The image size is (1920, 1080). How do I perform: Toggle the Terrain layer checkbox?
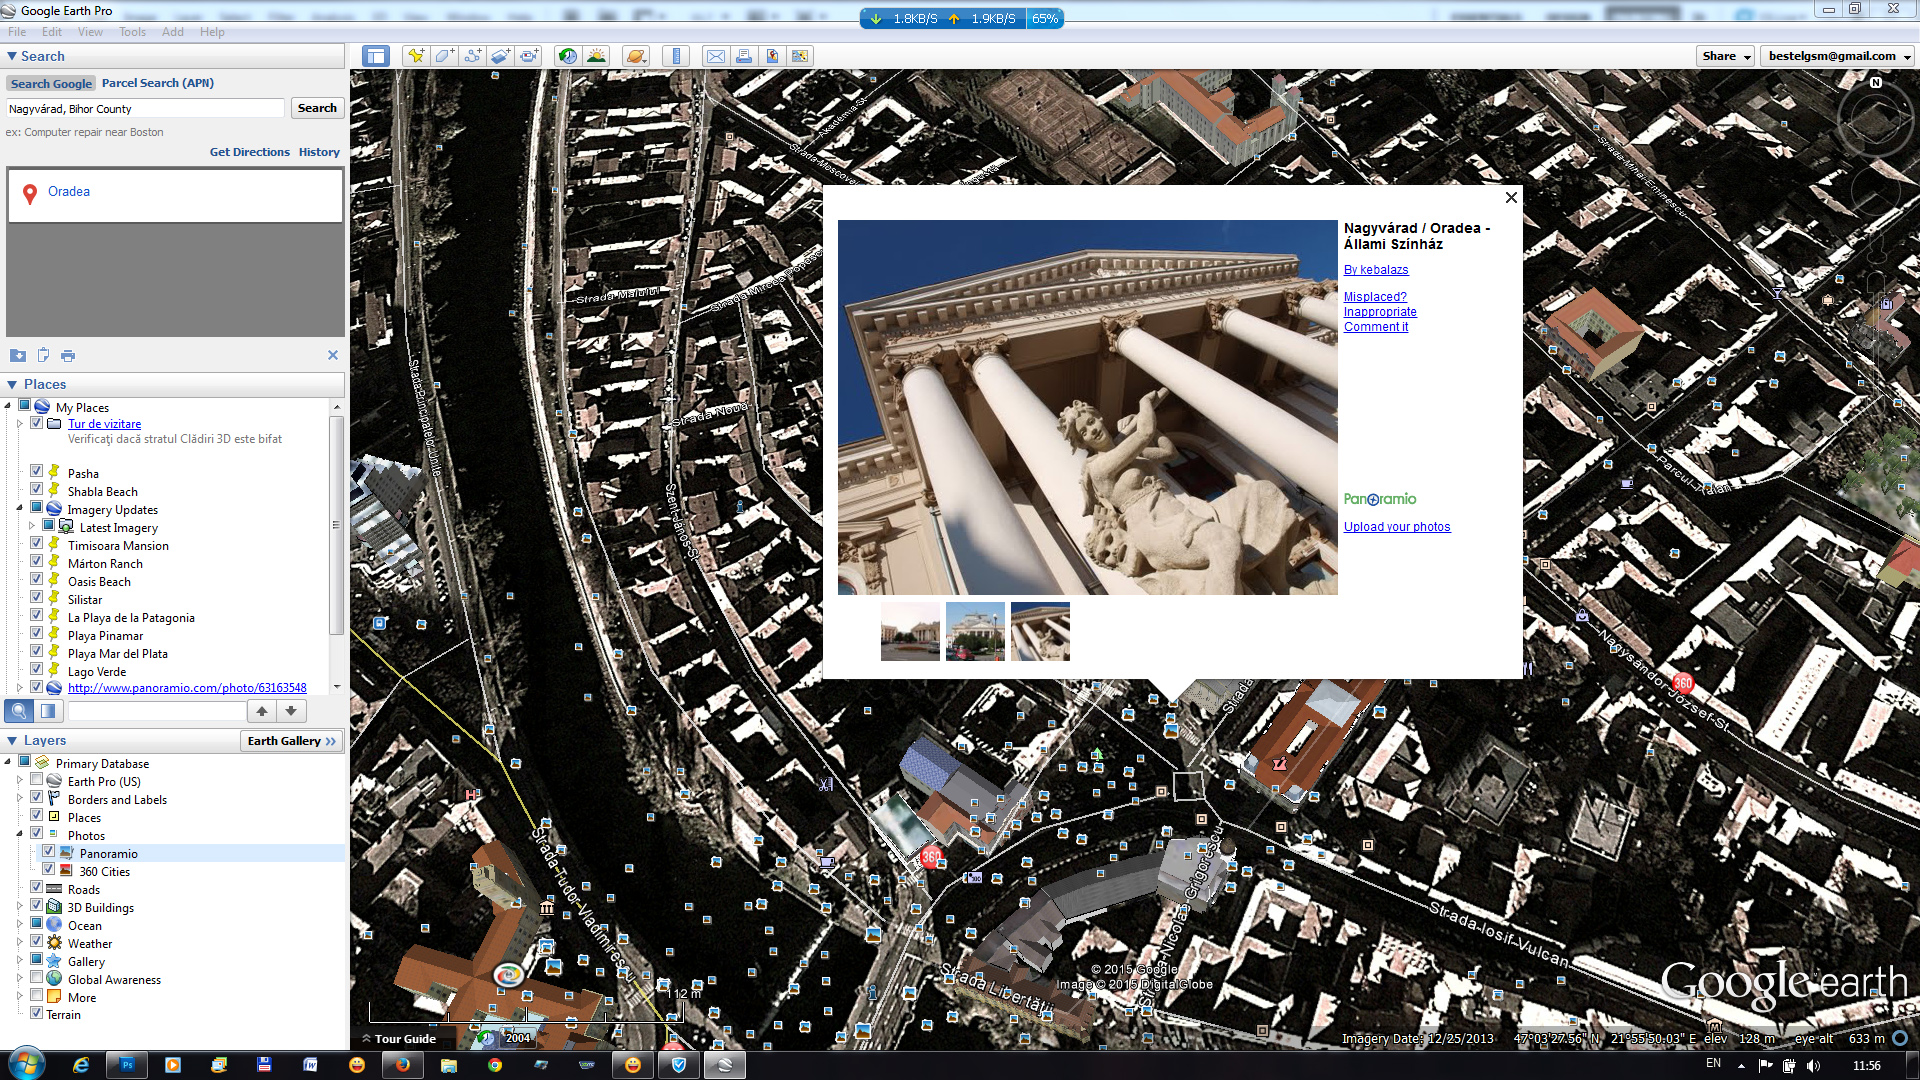tap(37, 1013)
